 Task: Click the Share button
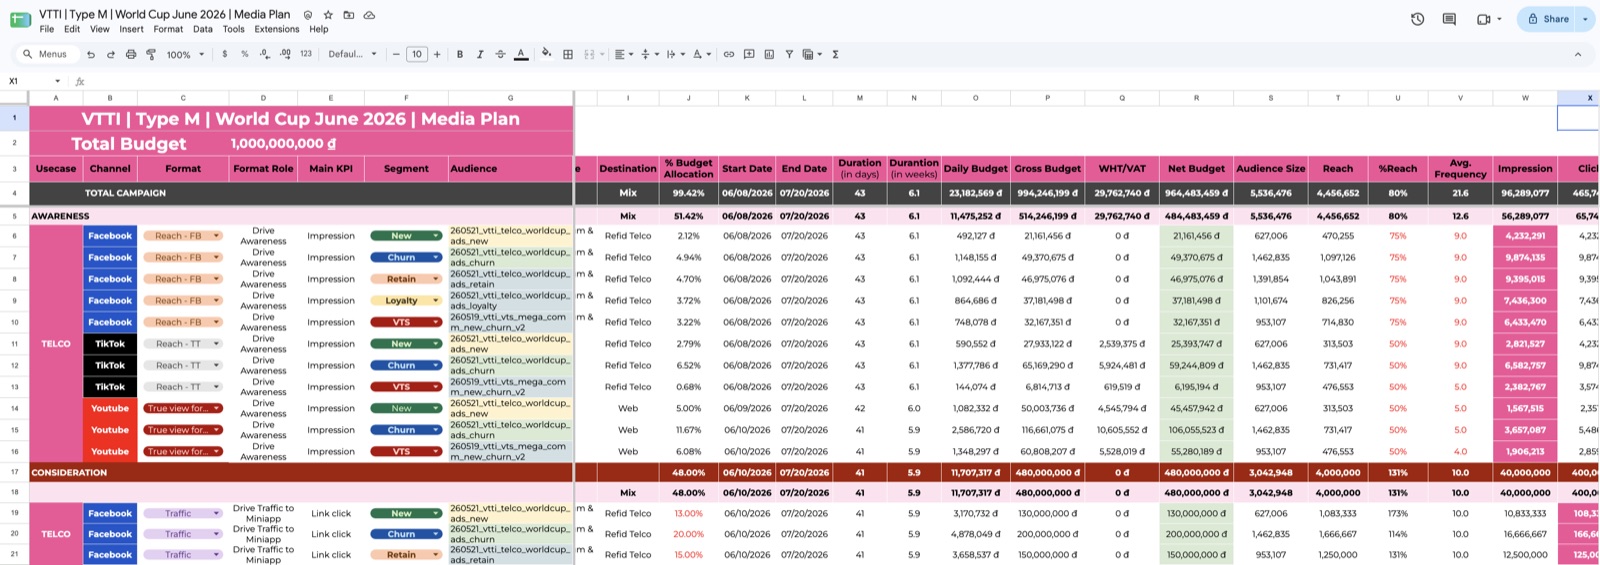coord(1548,19)
